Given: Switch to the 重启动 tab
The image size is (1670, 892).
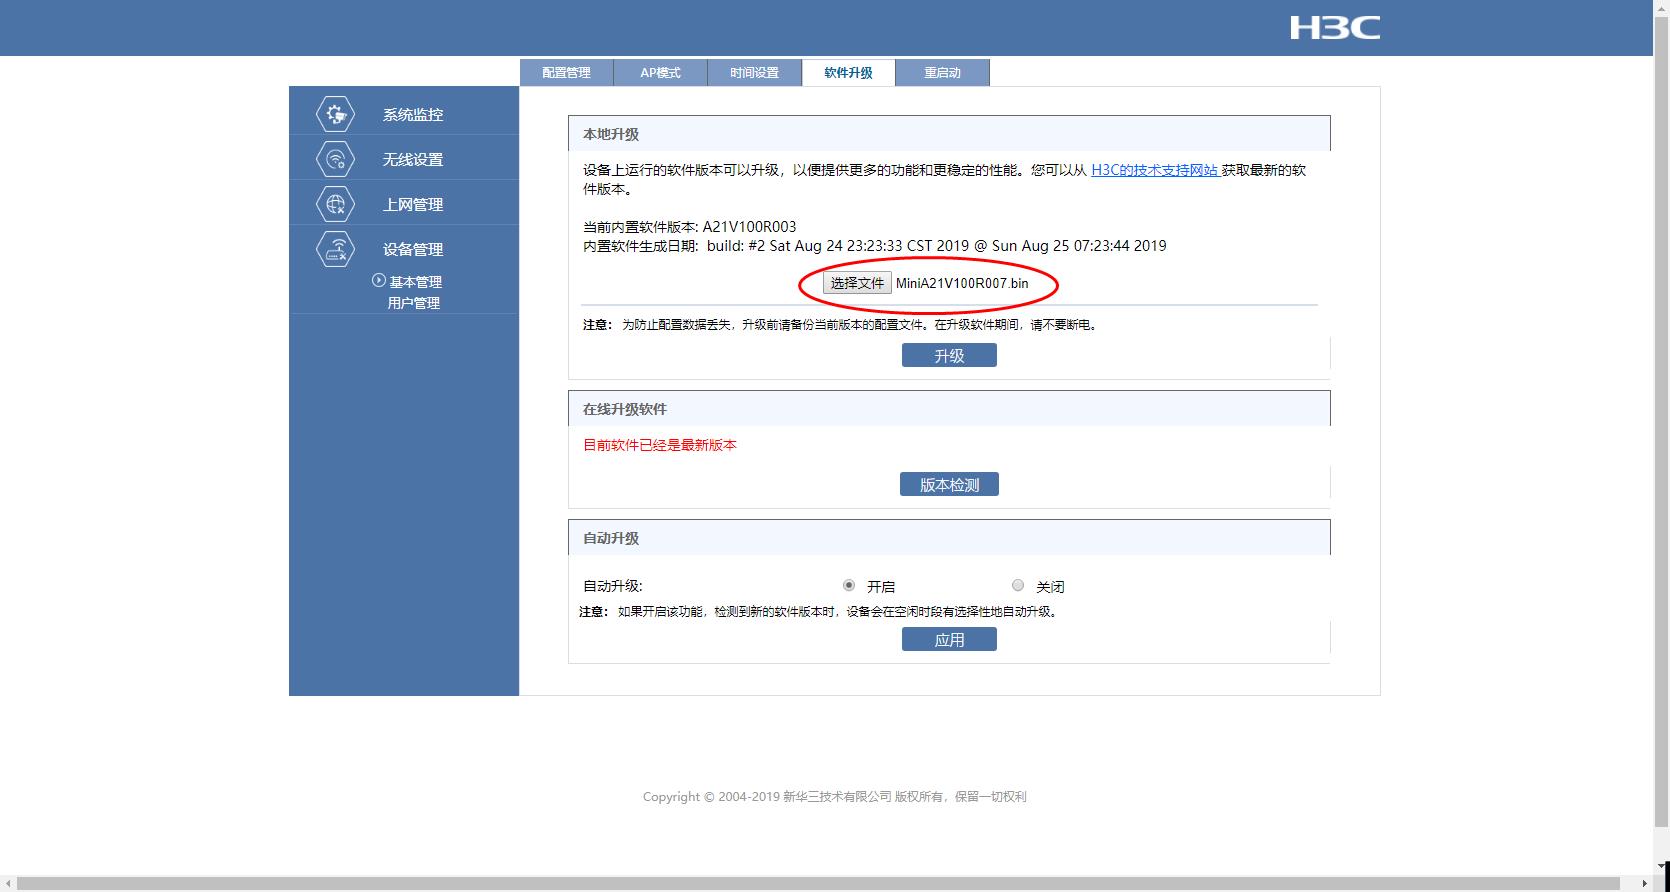Looking at the screenshot, I should (x=943, y=73).
